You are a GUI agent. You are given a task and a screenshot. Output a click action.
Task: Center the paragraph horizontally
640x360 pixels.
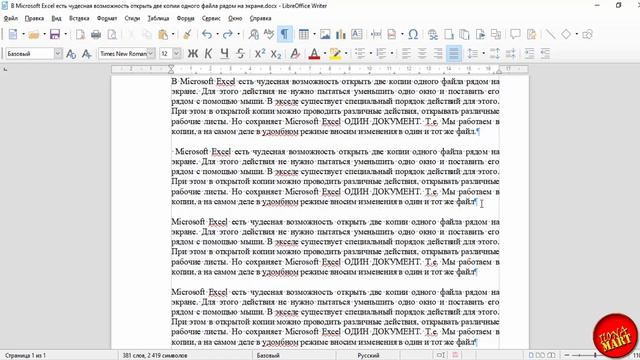point(422,53)
